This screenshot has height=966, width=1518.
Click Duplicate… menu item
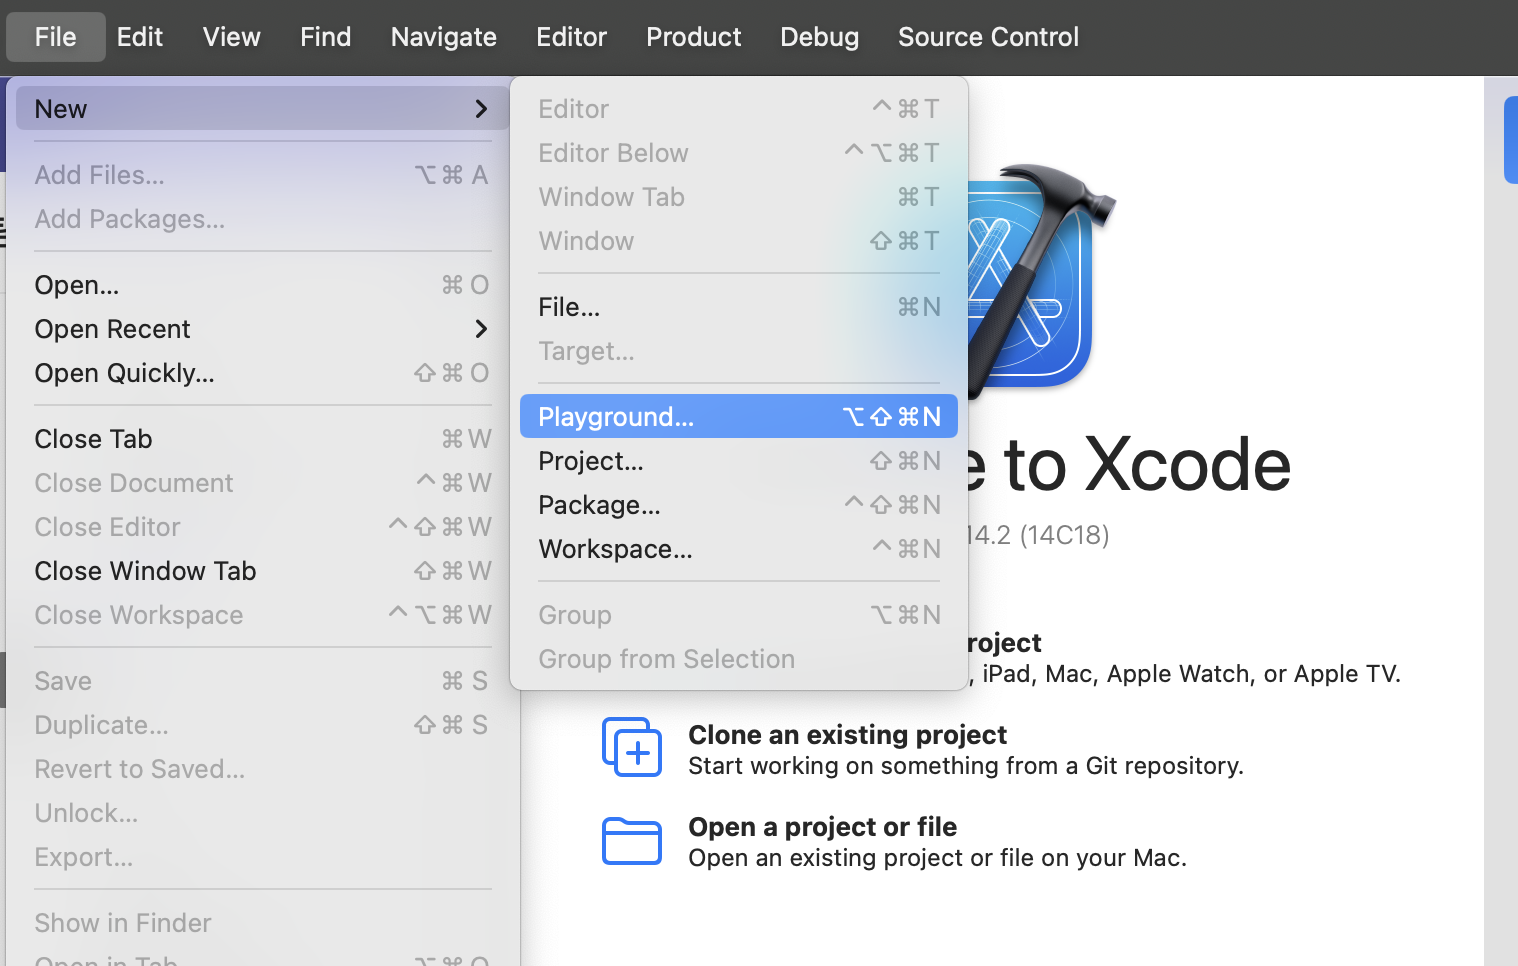[263, 725]
